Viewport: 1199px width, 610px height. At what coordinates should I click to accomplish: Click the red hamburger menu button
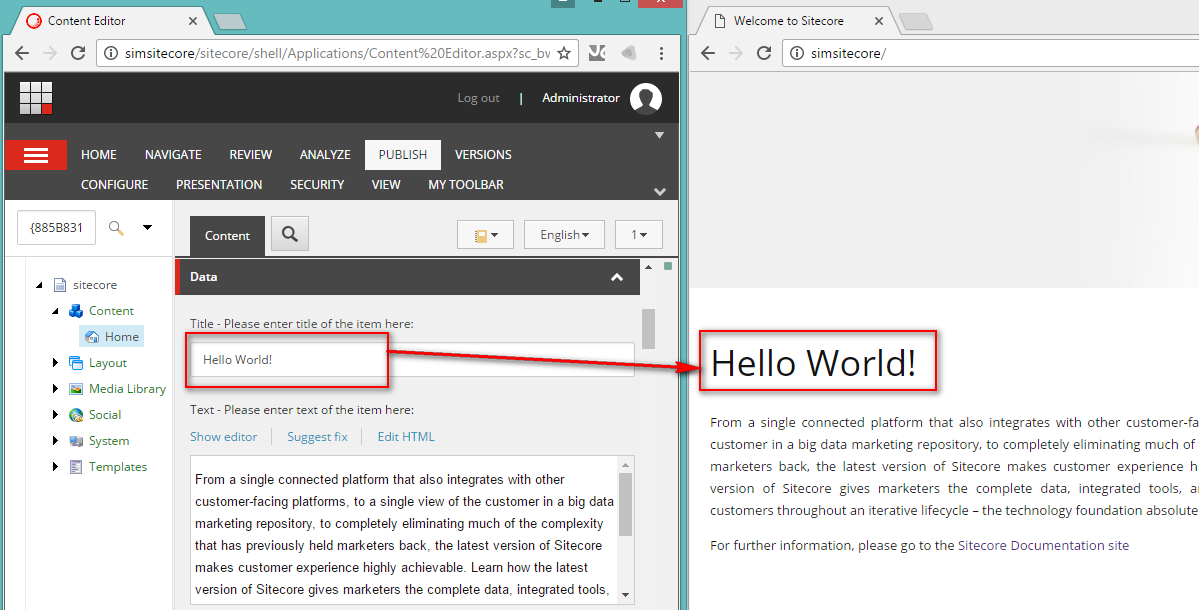point(36,155)
